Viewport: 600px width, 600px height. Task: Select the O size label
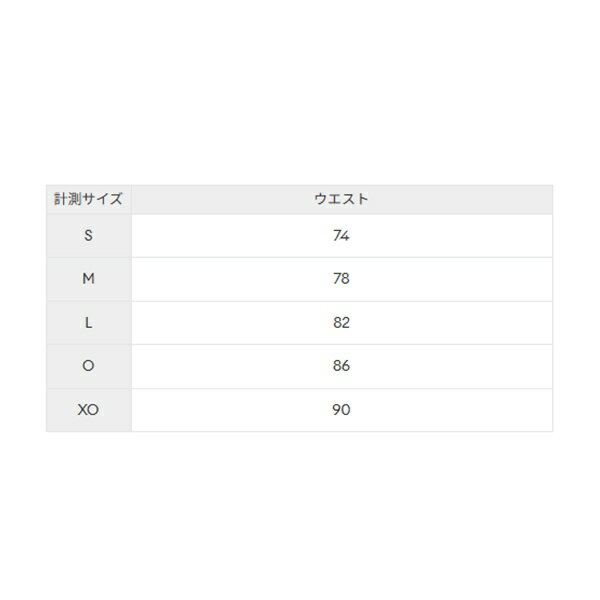click(88, 366)
